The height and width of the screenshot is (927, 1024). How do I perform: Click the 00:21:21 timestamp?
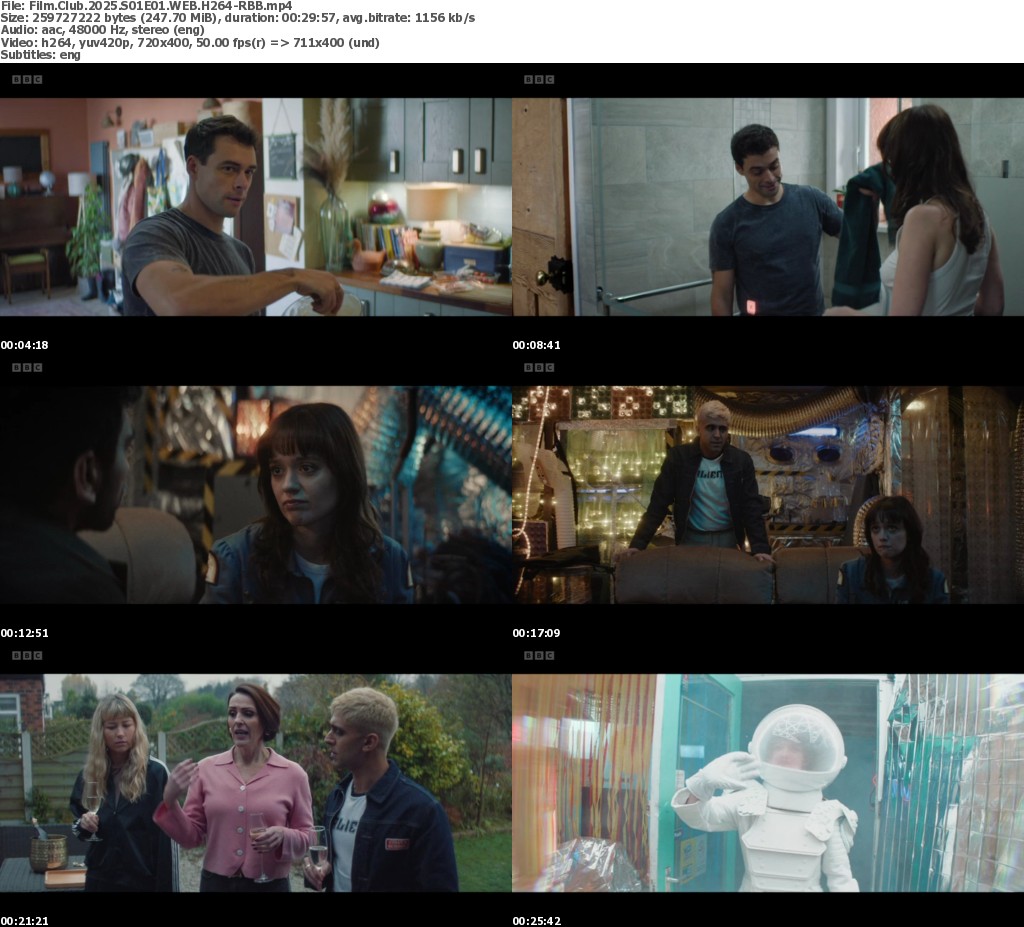[x=24, y=920]
